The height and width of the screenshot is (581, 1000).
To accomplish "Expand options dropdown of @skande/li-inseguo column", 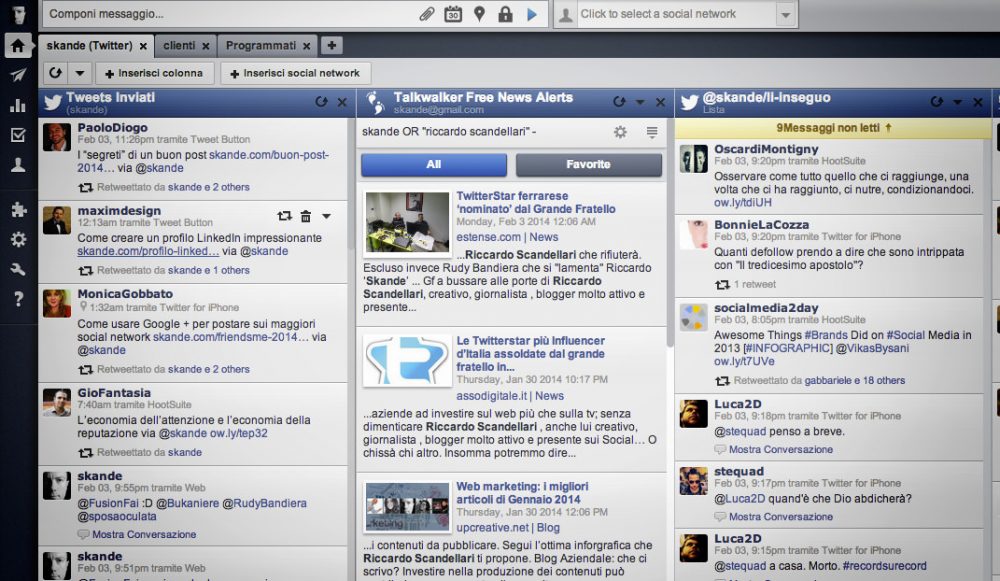I will (x=957, y=102).
